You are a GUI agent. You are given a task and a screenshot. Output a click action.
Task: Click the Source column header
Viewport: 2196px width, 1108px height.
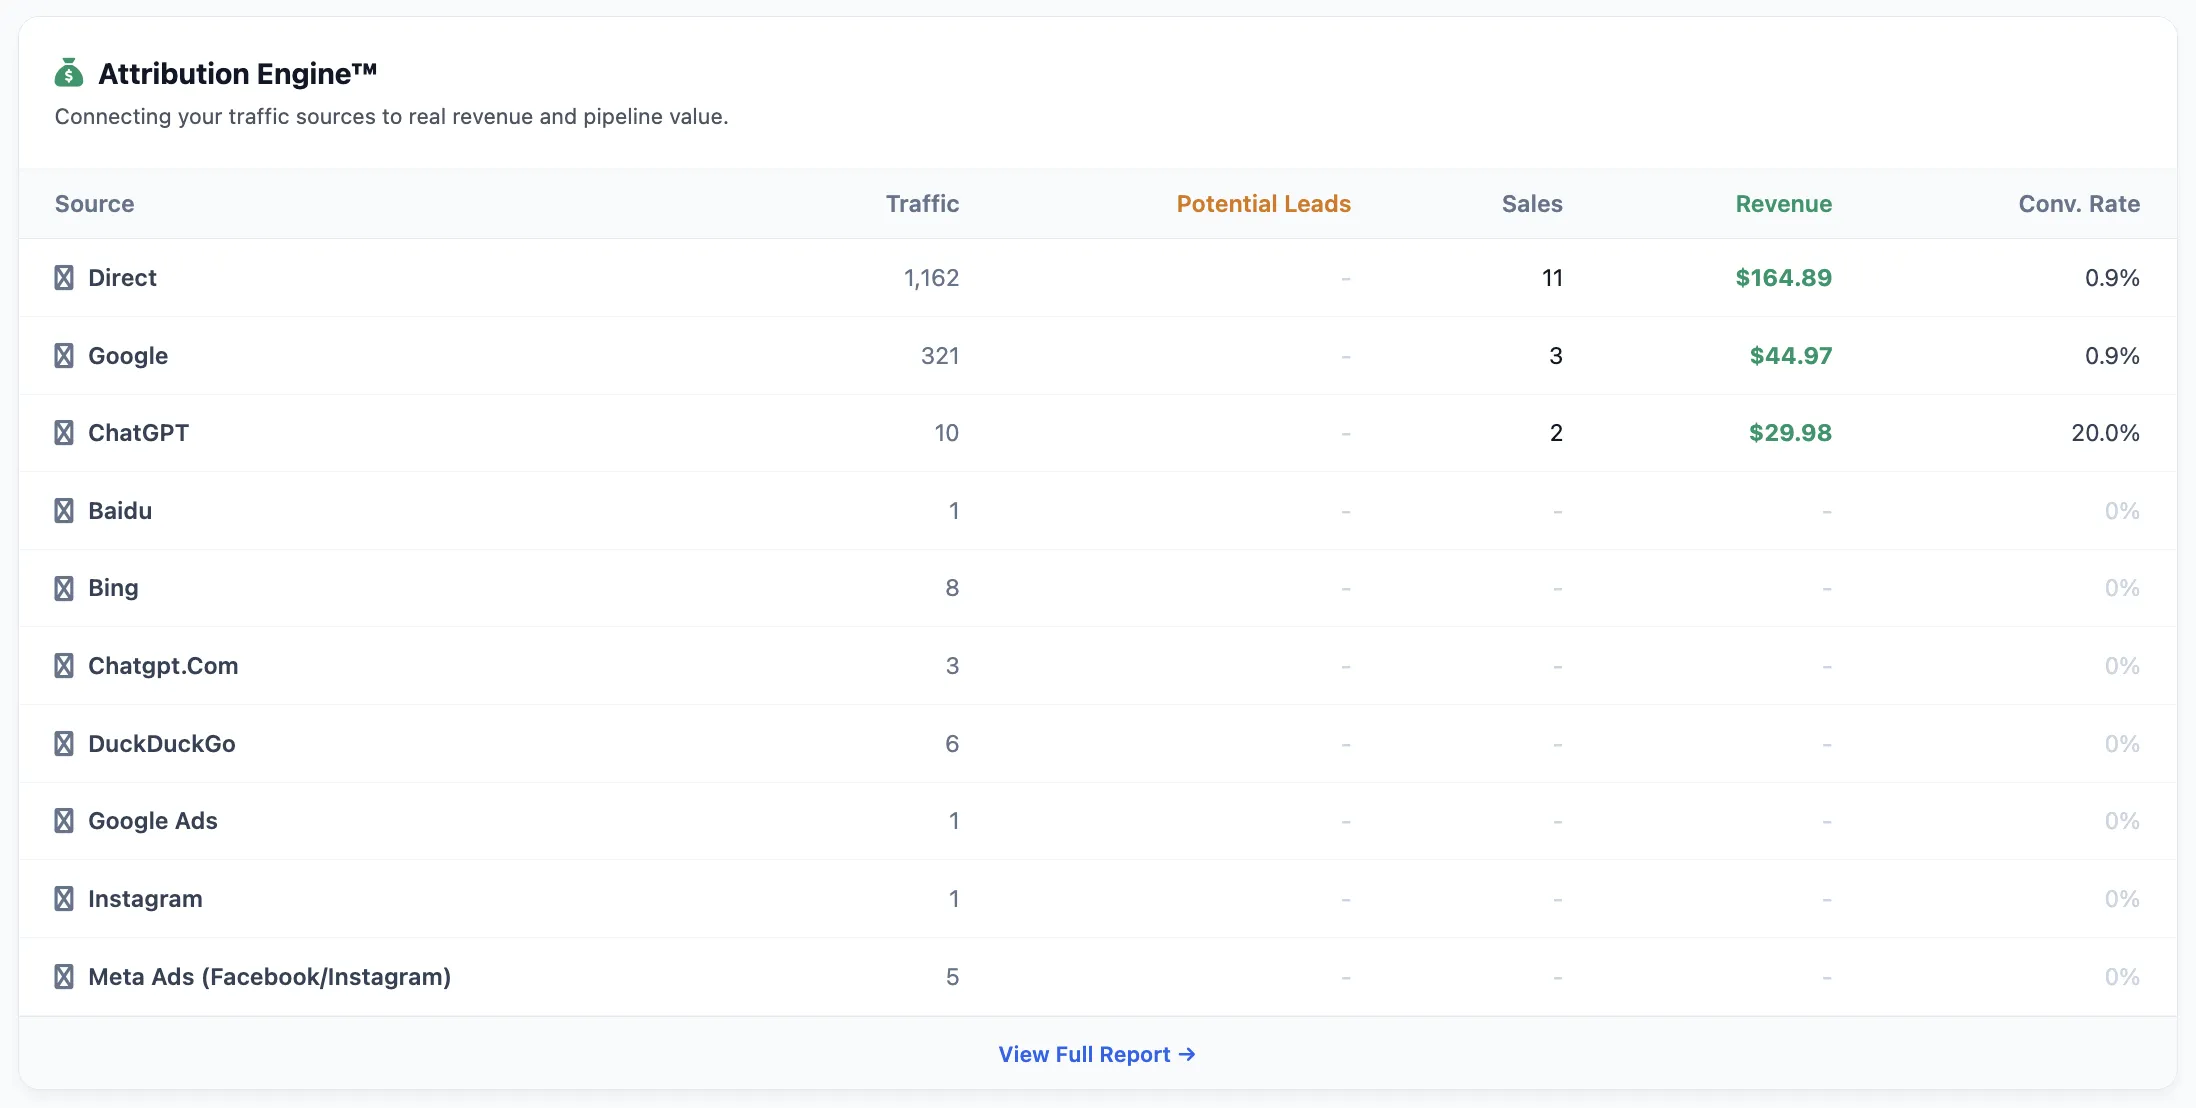tap(94, 204)
